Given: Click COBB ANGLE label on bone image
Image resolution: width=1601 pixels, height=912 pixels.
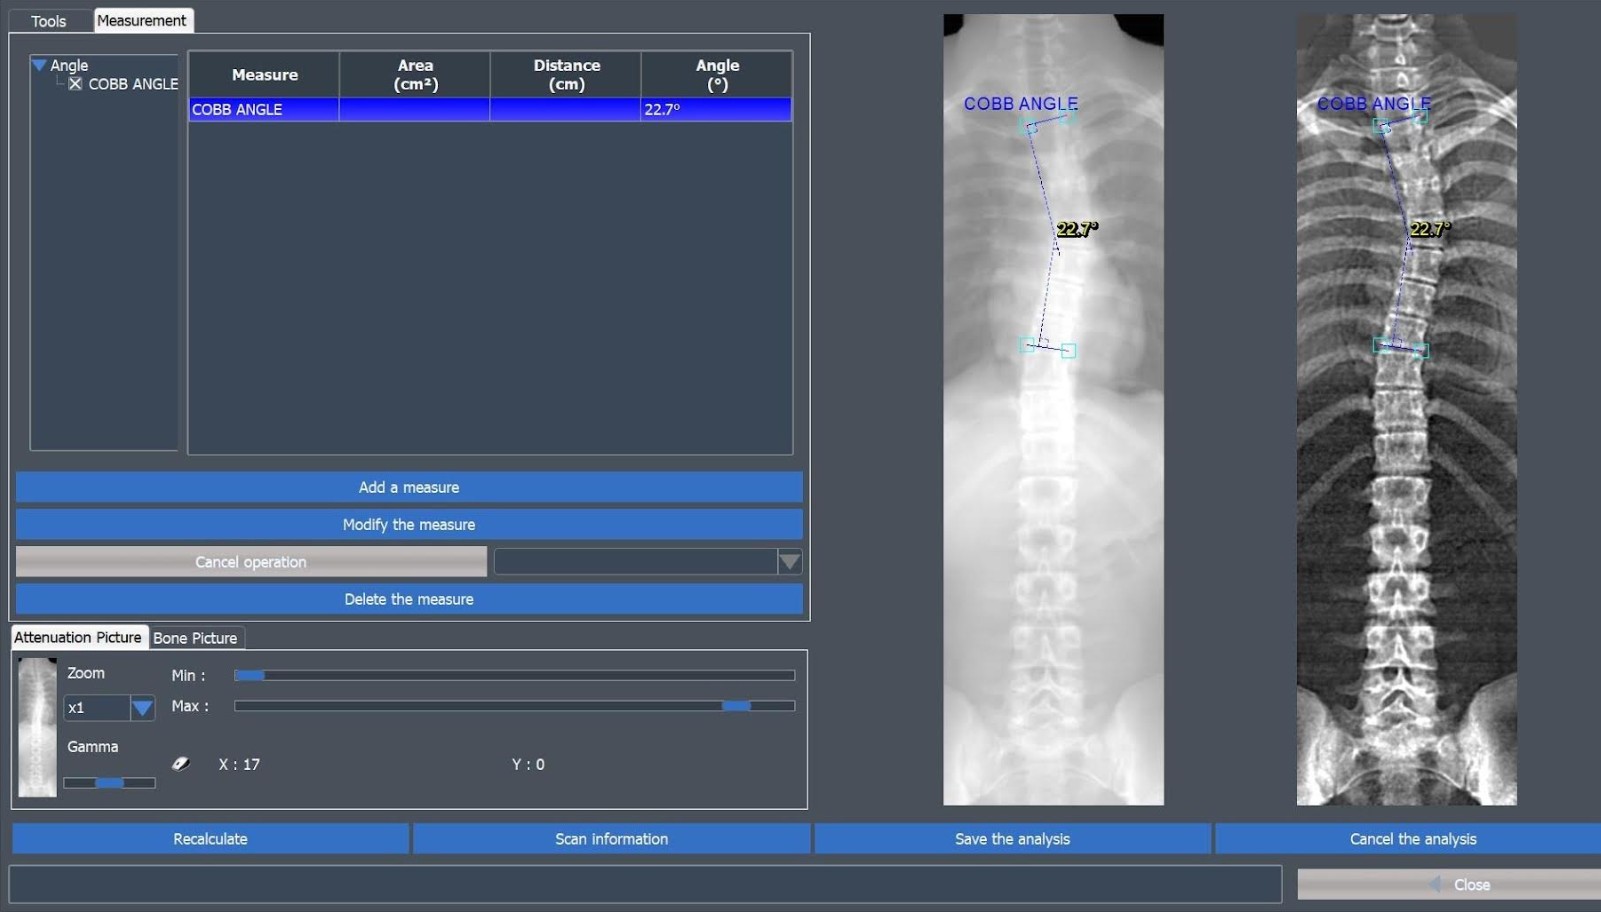Looking at the screenshot, I should (x=1373, y=103).
